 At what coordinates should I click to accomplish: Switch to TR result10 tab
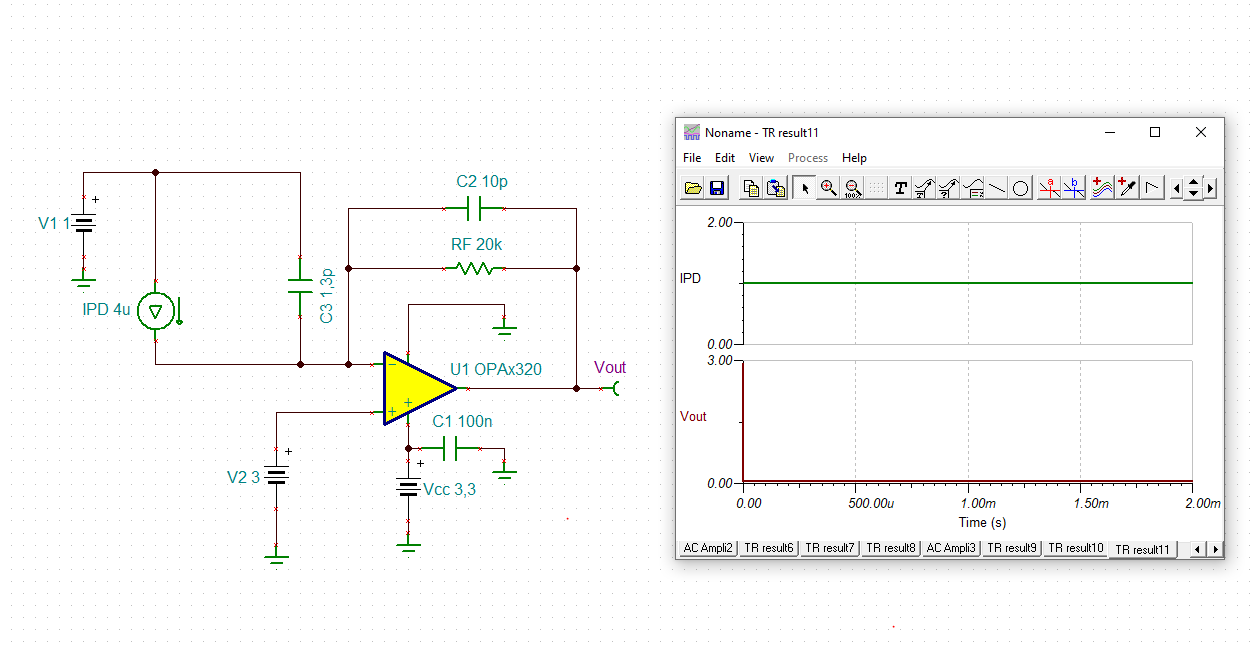point(1076,548)
